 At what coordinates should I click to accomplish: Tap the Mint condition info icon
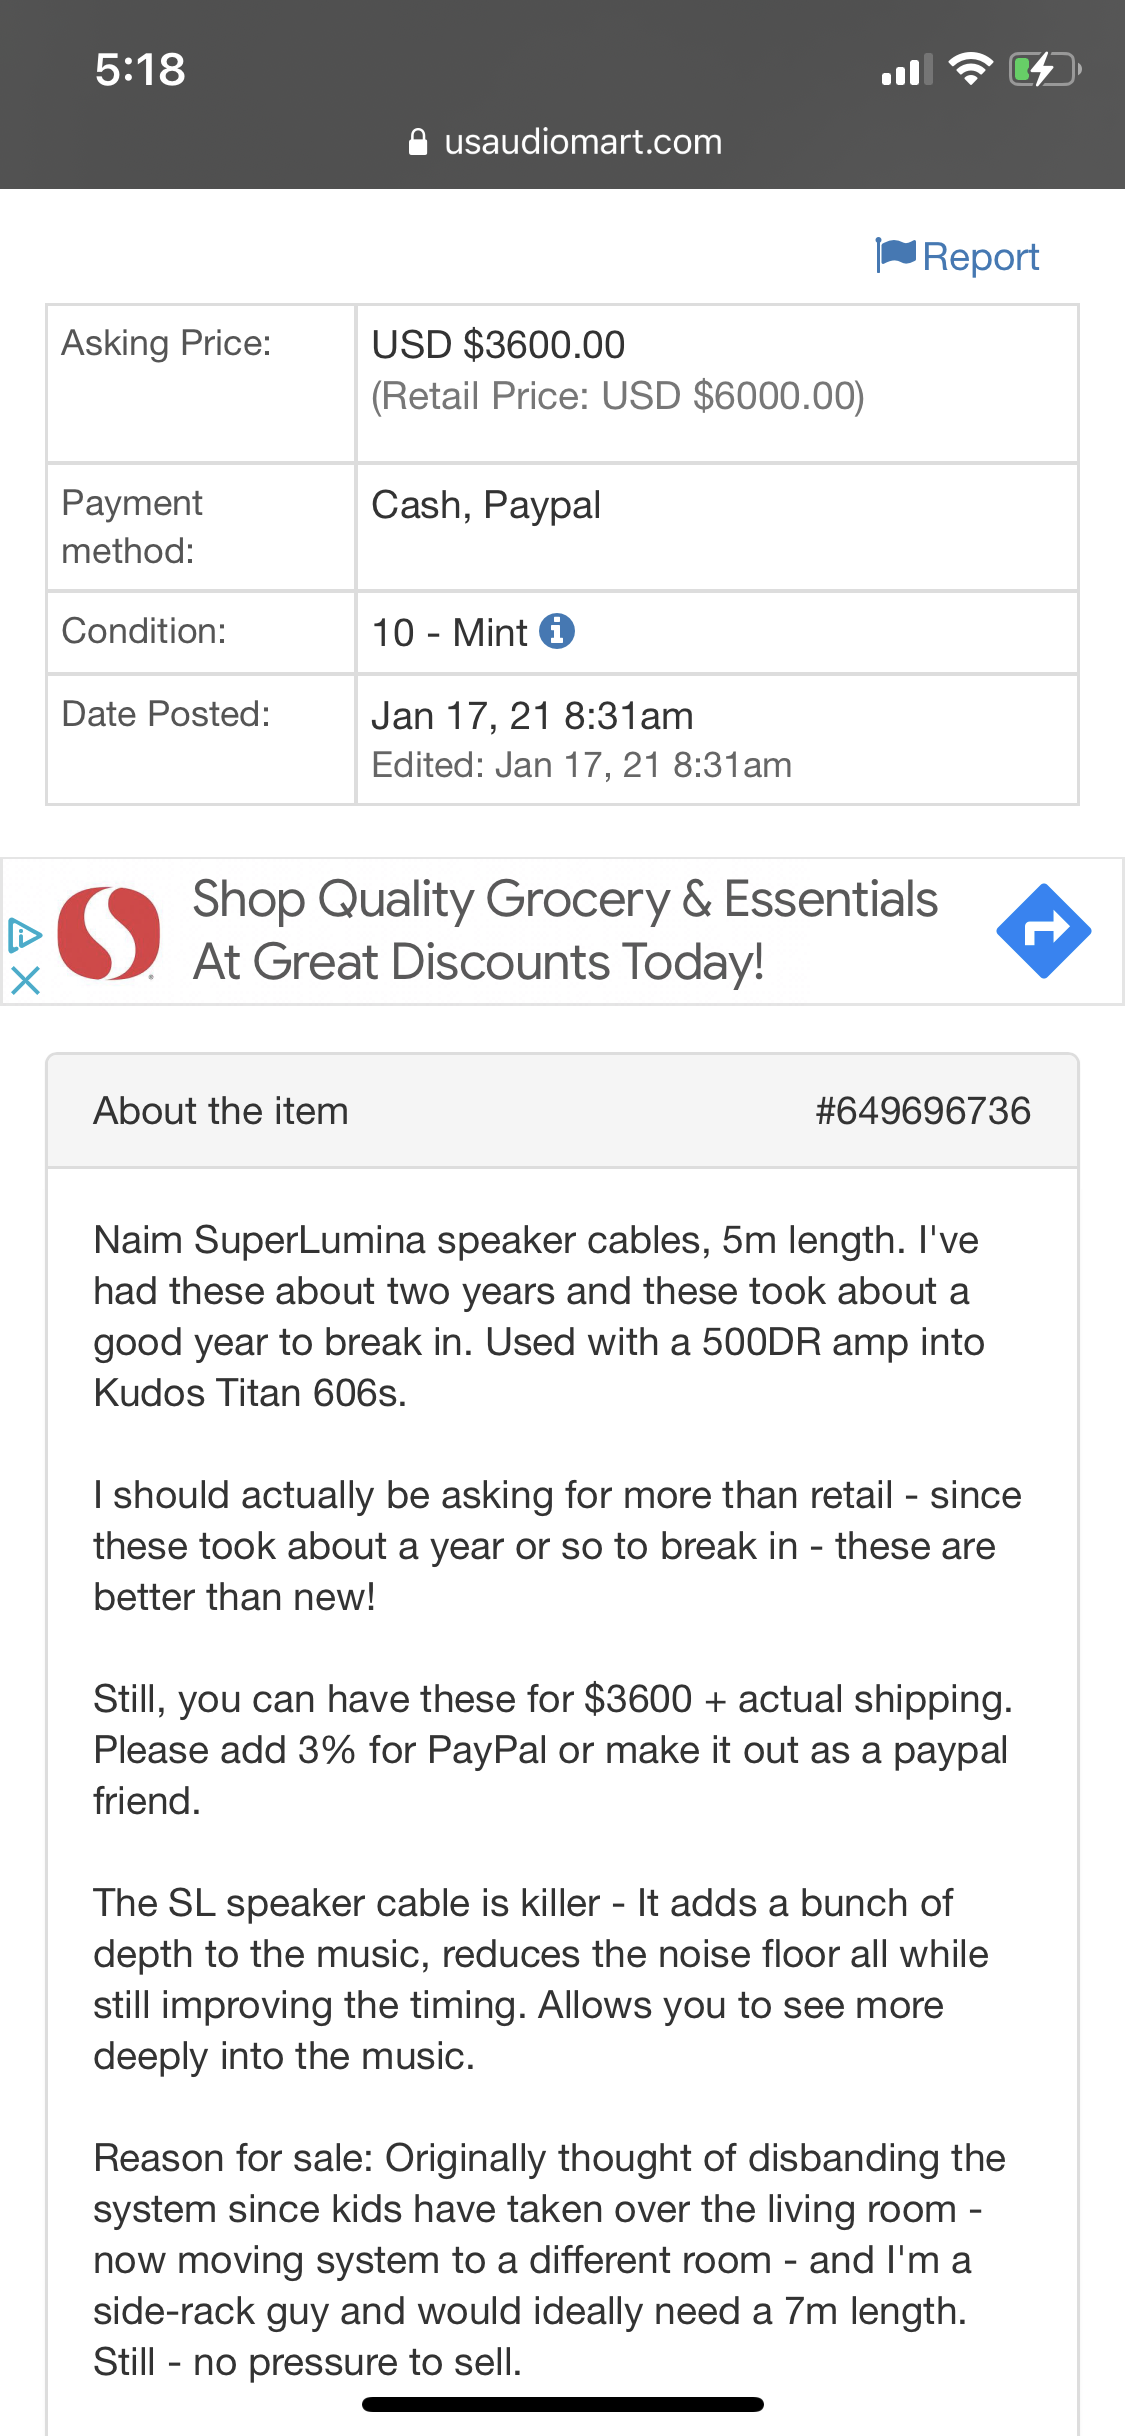point(557,631)
